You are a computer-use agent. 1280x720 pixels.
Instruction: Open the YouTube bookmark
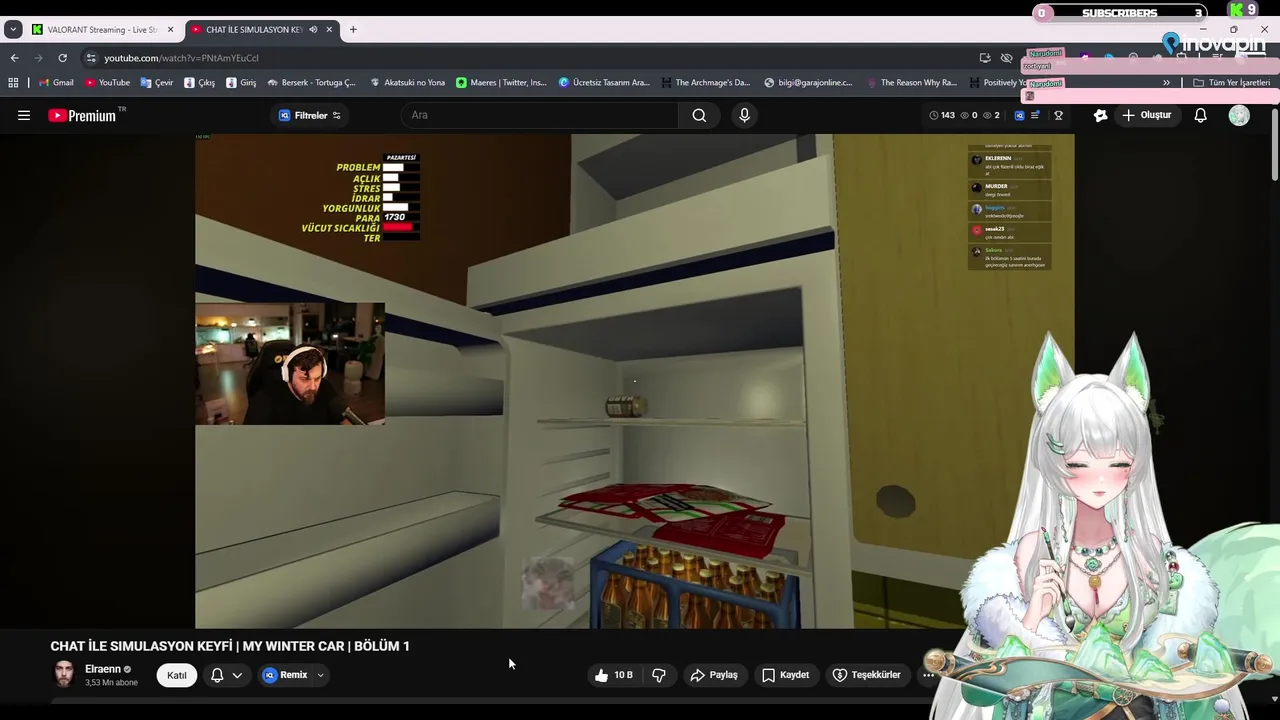[107, 83]
